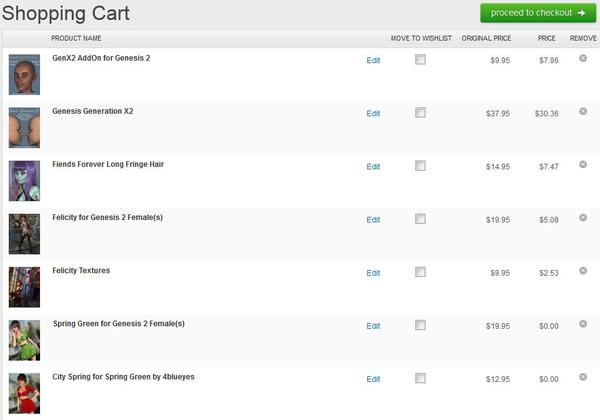Edit the Spring Green for Genesis 2 item

(373, 326)
